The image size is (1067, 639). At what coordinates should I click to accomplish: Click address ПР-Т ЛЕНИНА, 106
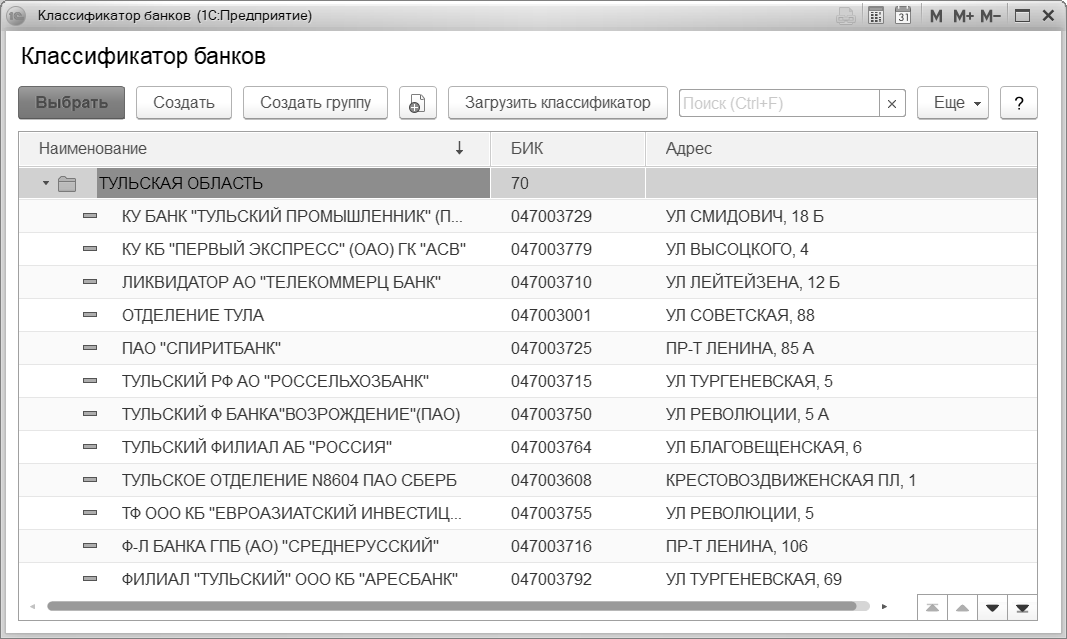(x=736, y=546)
